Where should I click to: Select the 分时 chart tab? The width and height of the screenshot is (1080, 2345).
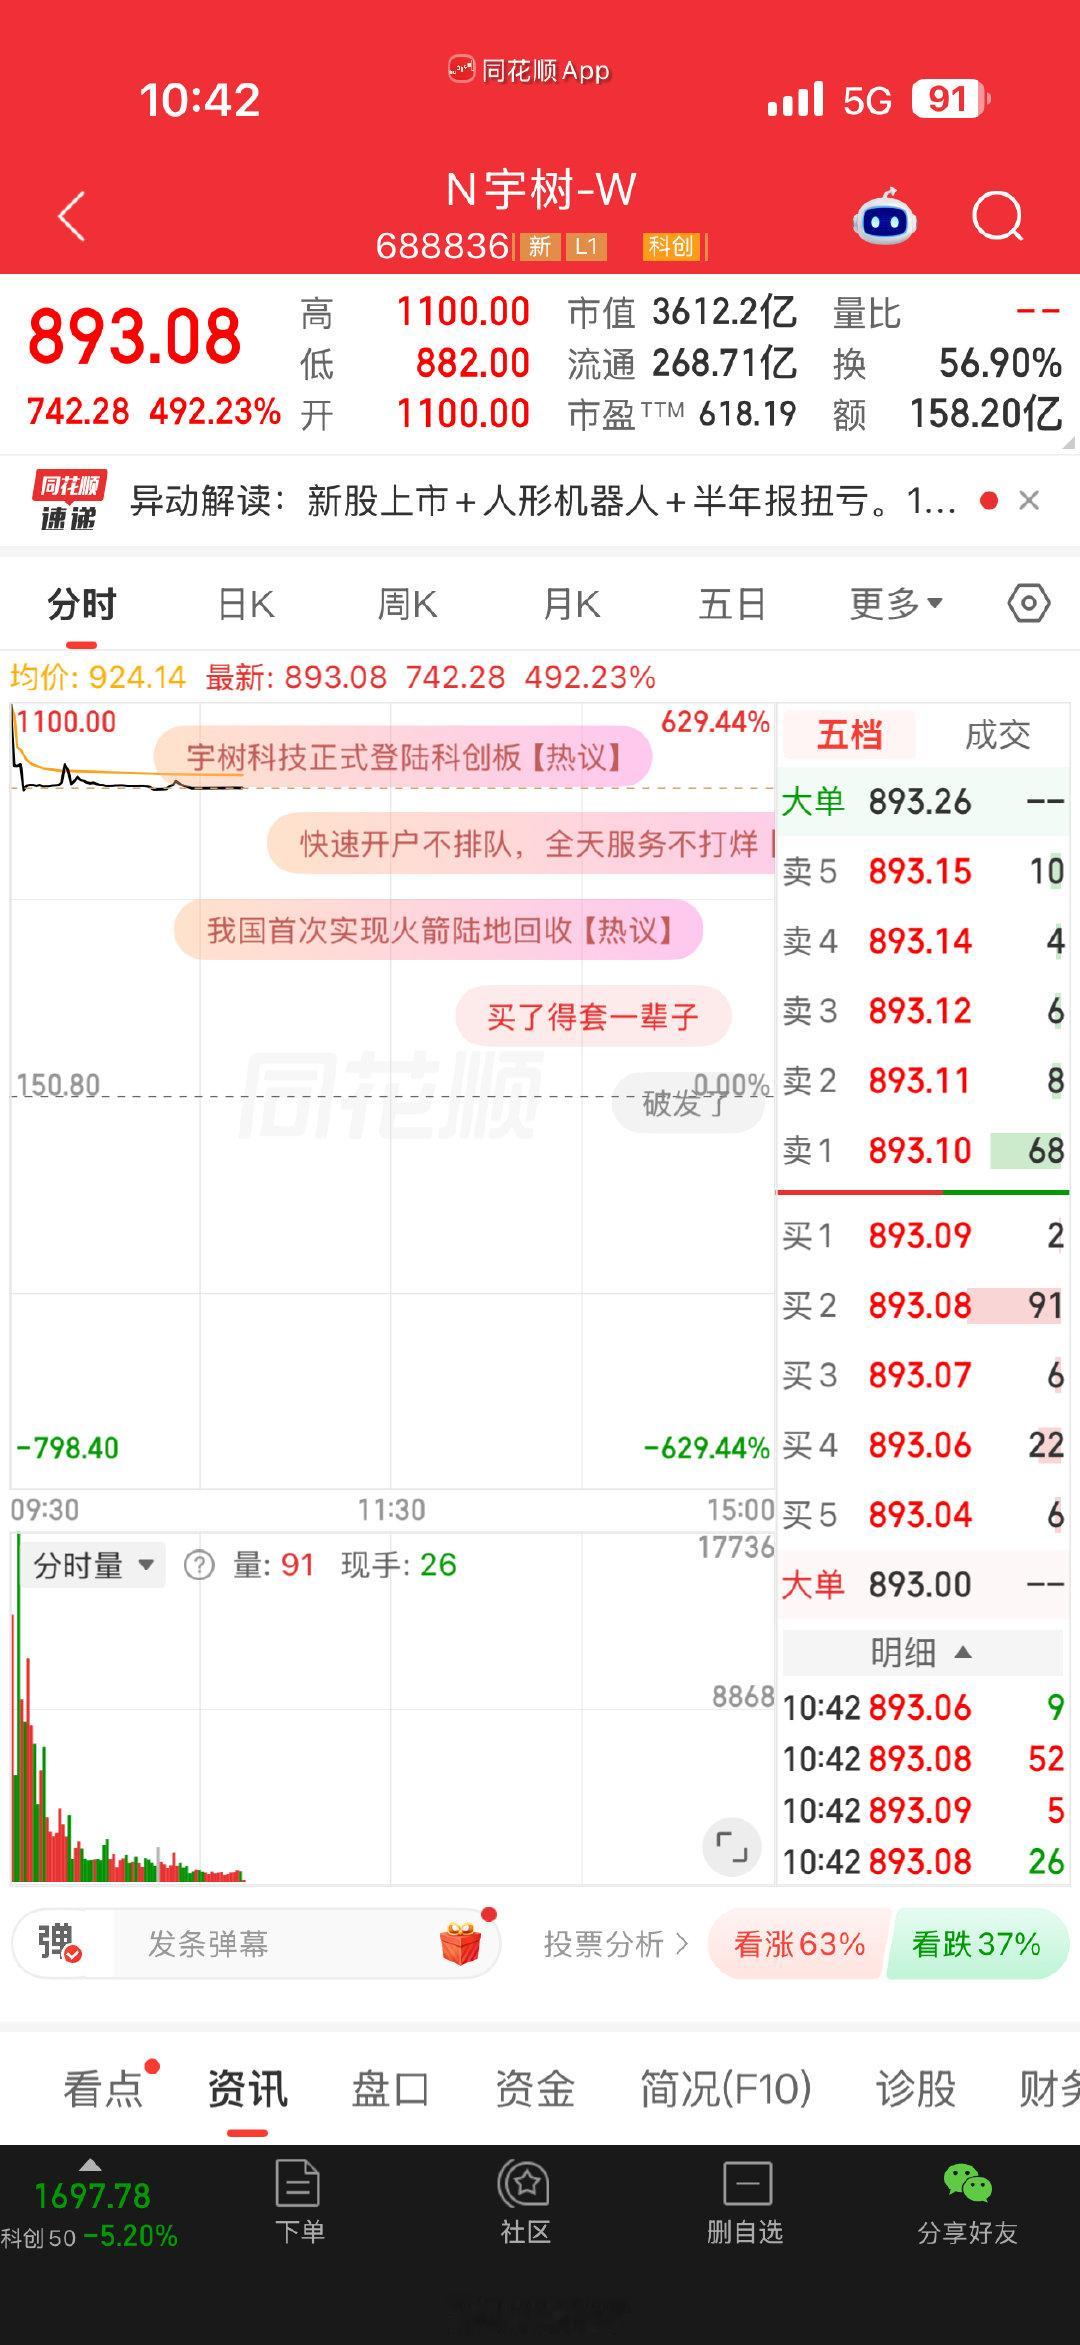[x=82, y=604]
